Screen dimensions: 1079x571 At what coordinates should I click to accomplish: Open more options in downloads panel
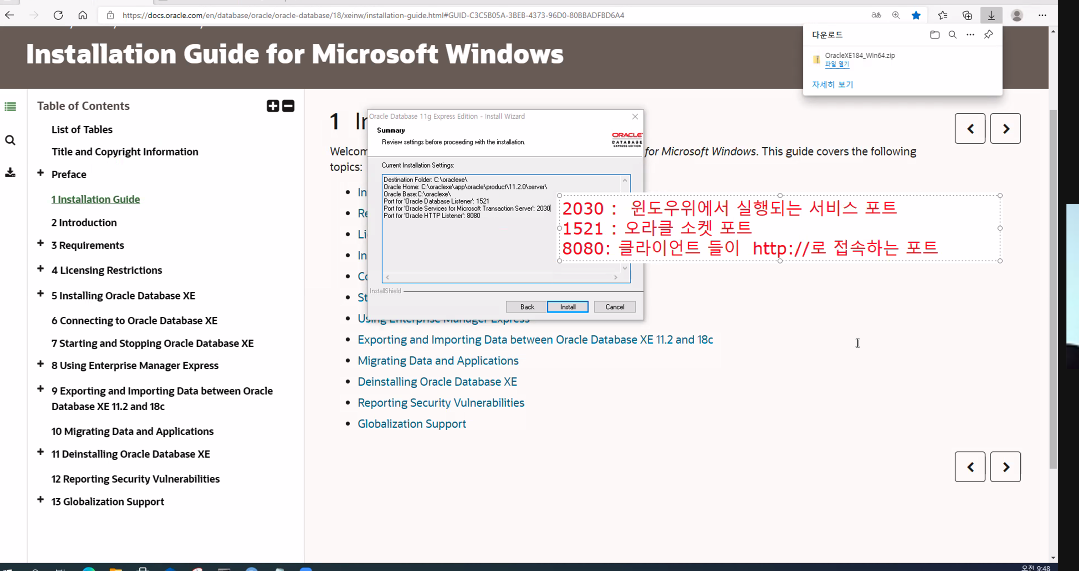970,34
